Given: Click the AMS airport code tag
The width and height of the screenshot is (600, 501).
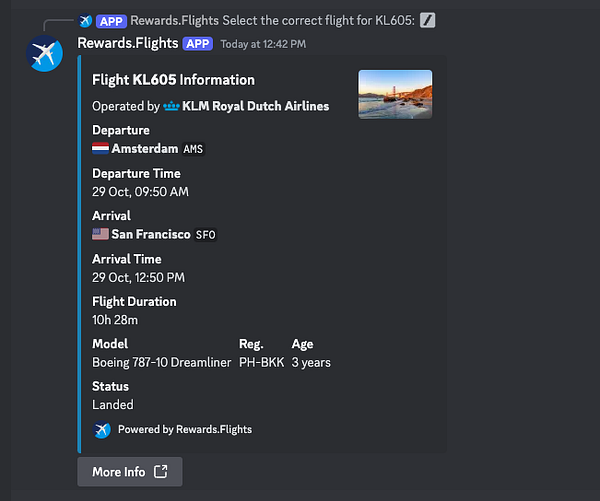Looking at the screenshot, I should [x=193, y=149].
